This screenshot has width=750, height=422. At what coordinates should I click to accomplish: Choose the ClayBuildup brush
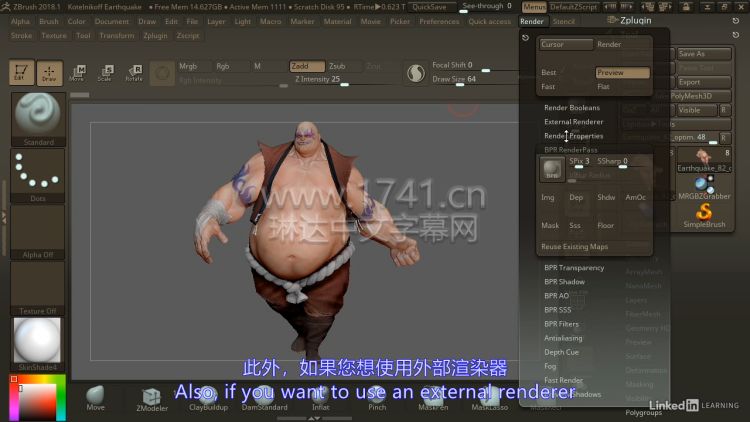(x=208, y=399)
